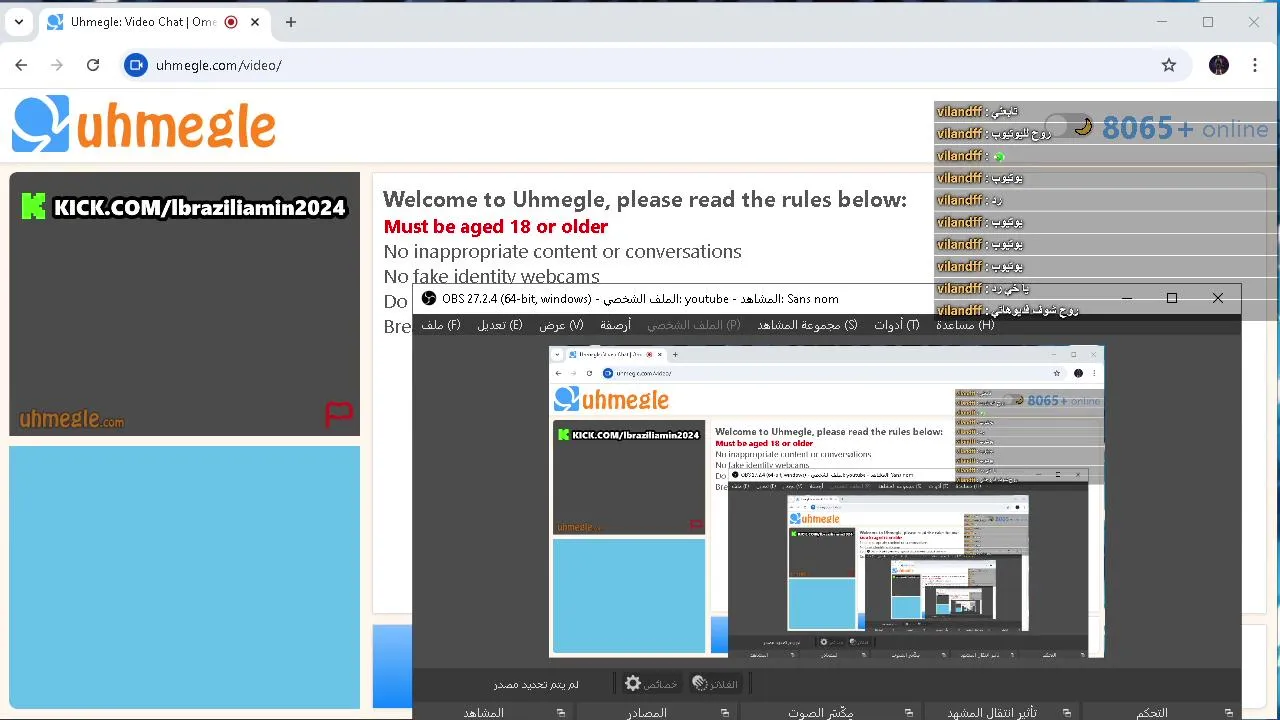Float the المشاهد scenes dock
This screenshot has width=1280, height=720.
coord(561,713)
